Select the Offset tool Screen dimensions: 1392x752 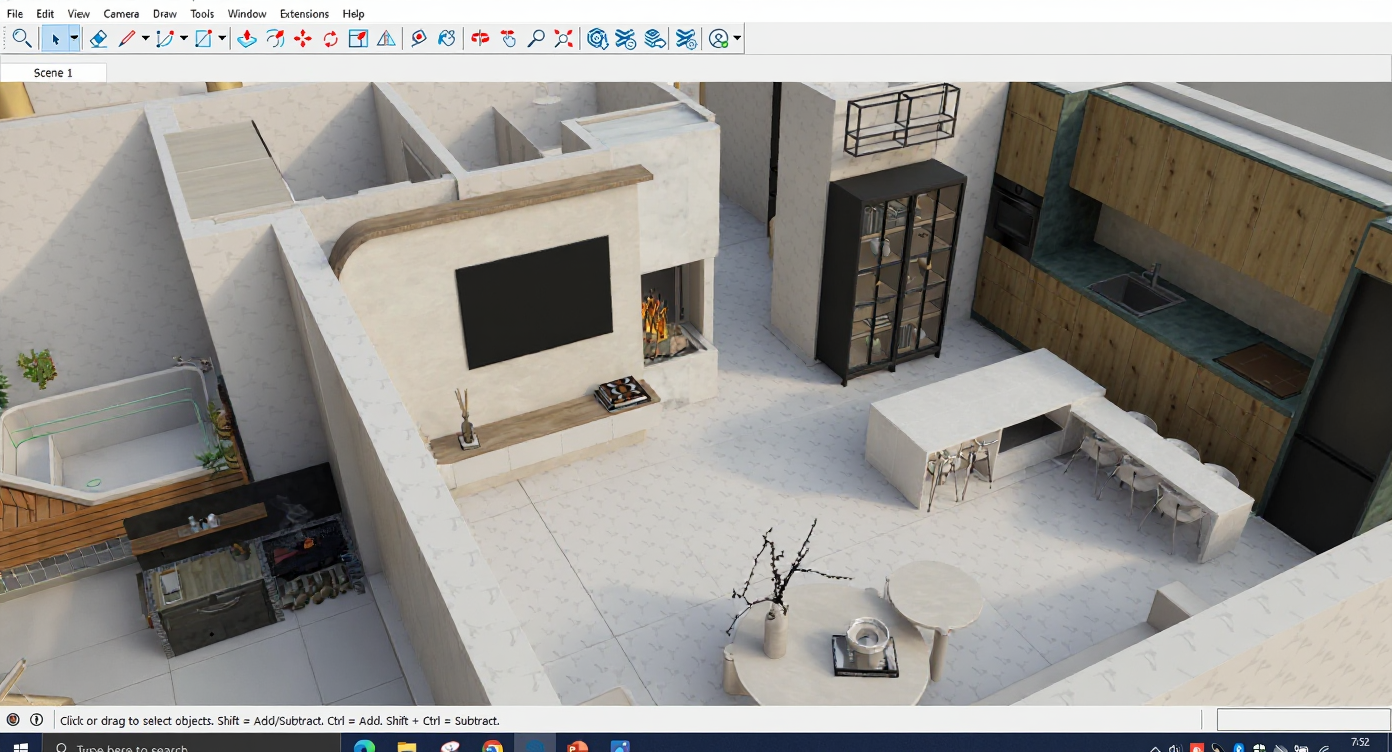(x=275, y=39)
